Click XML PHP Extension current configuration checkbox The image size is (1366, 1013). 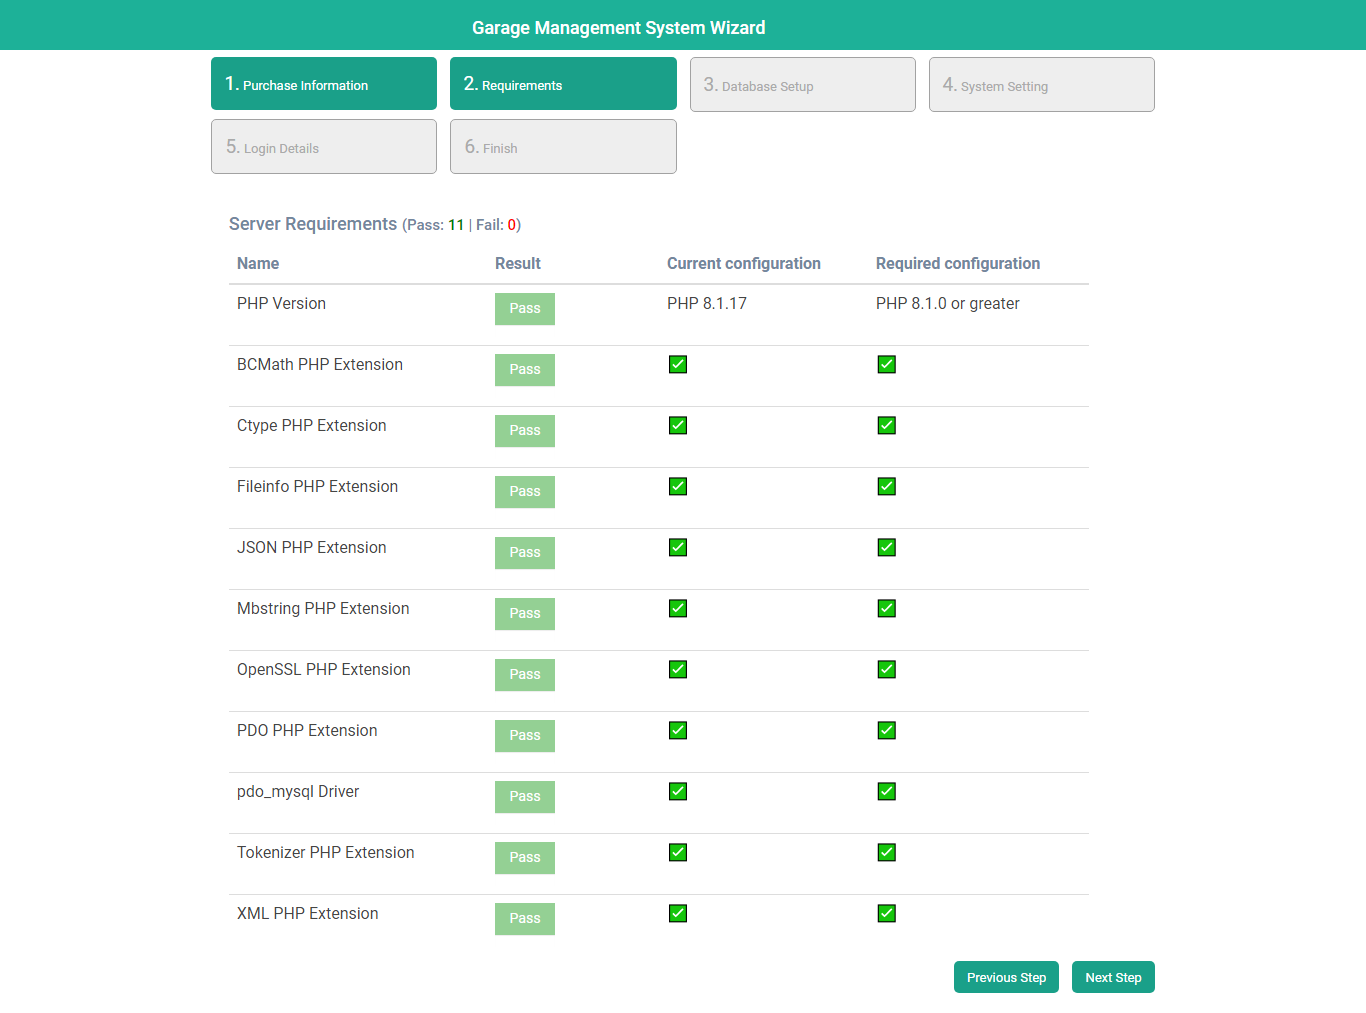pyautogui.click(x=678, y=913)
